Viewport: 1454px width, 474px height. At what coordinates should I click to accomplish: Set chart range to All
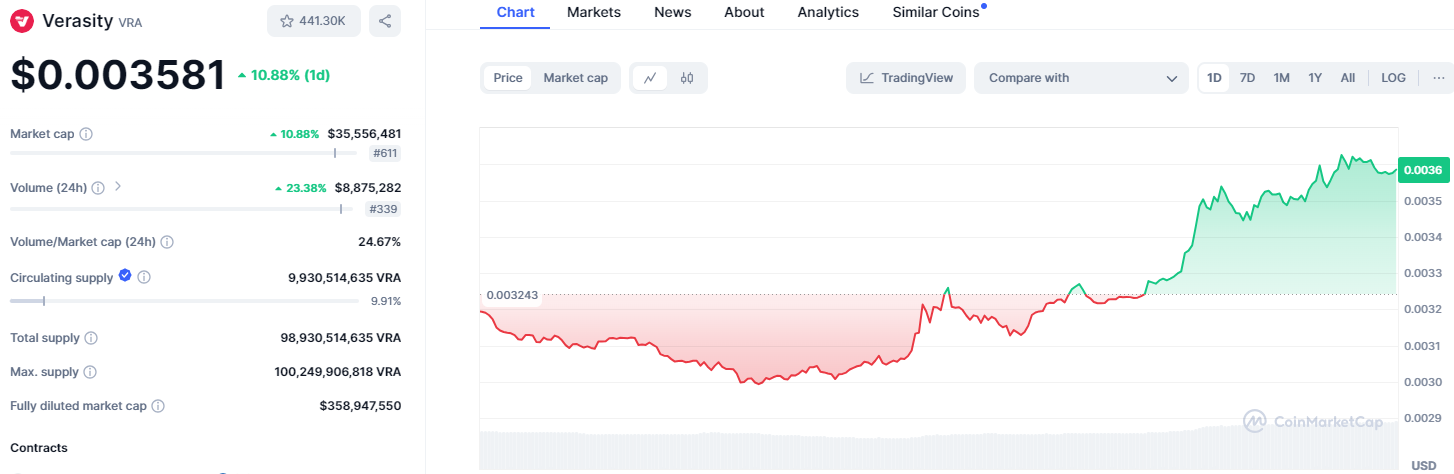coord(1348,78)
